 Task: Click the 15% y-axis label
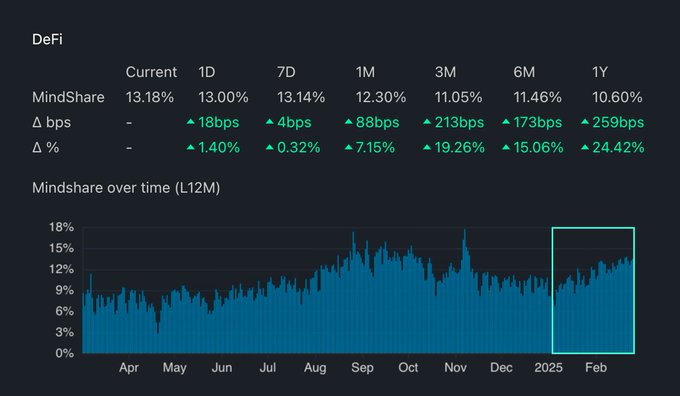point(61,248)
